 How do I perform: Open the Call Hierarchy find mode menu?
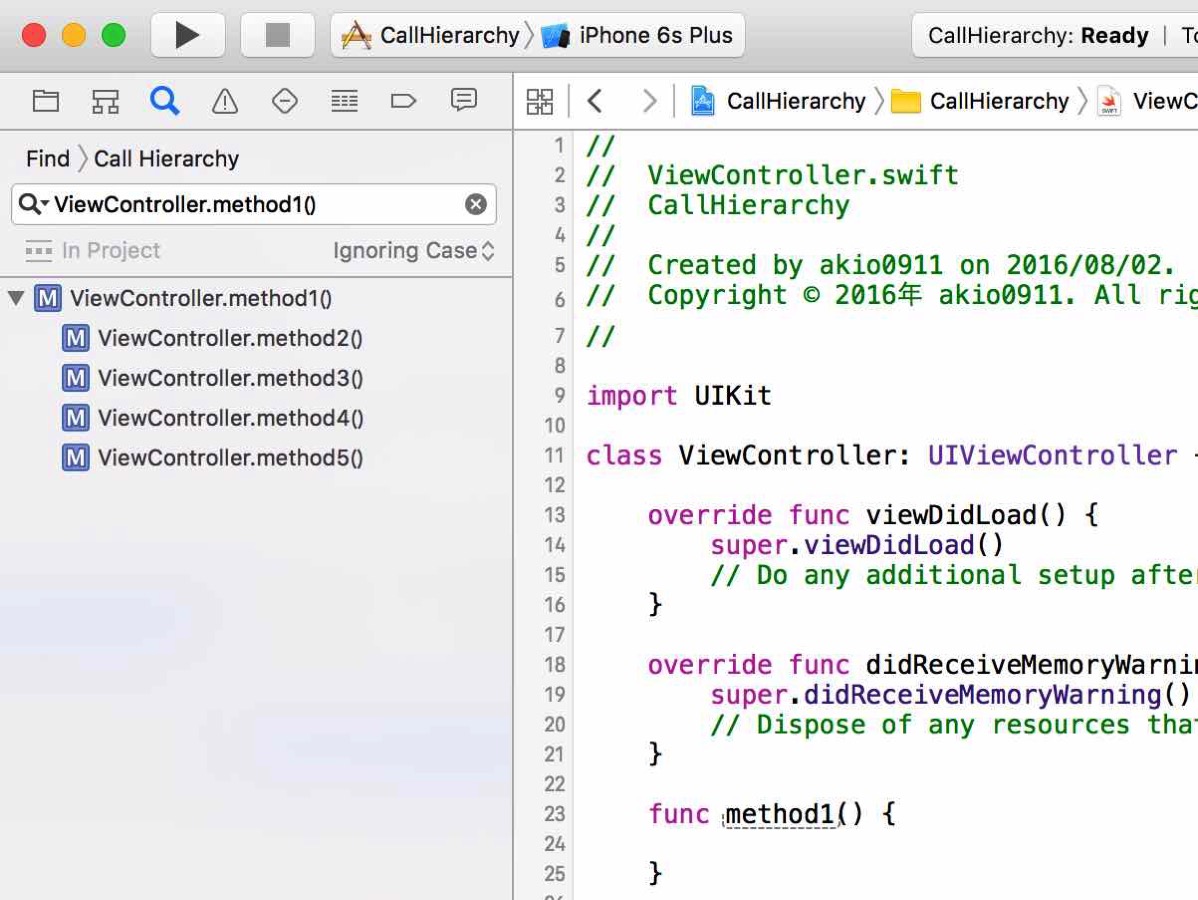tap(167, 159)
